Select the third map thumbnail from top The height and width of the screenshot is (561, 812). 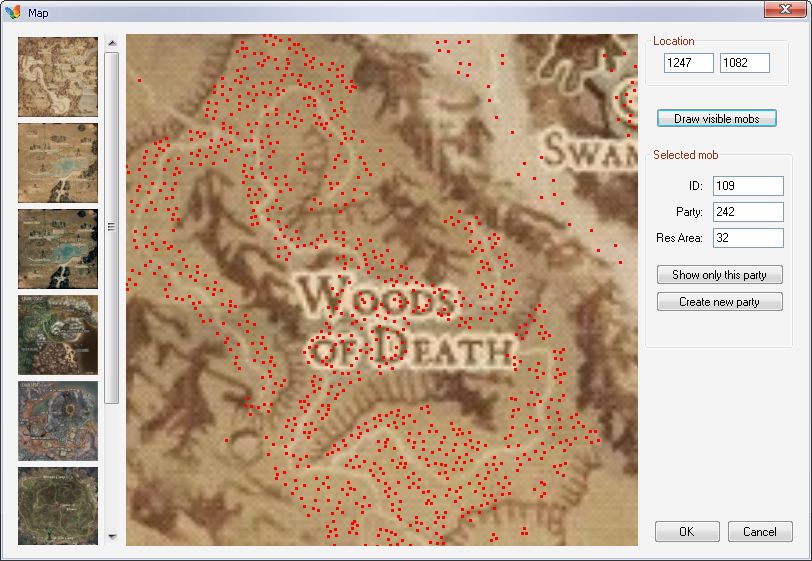pos(57,249)
